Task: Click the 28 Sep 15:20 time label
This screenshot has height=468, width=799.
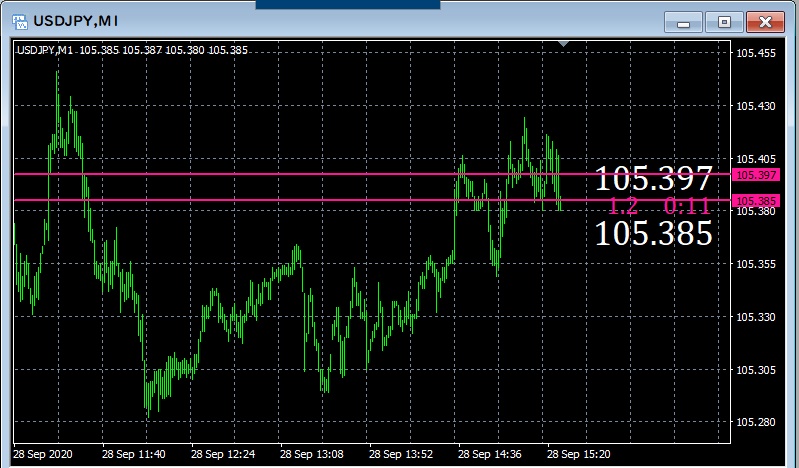Action: [x=578, y=454]
